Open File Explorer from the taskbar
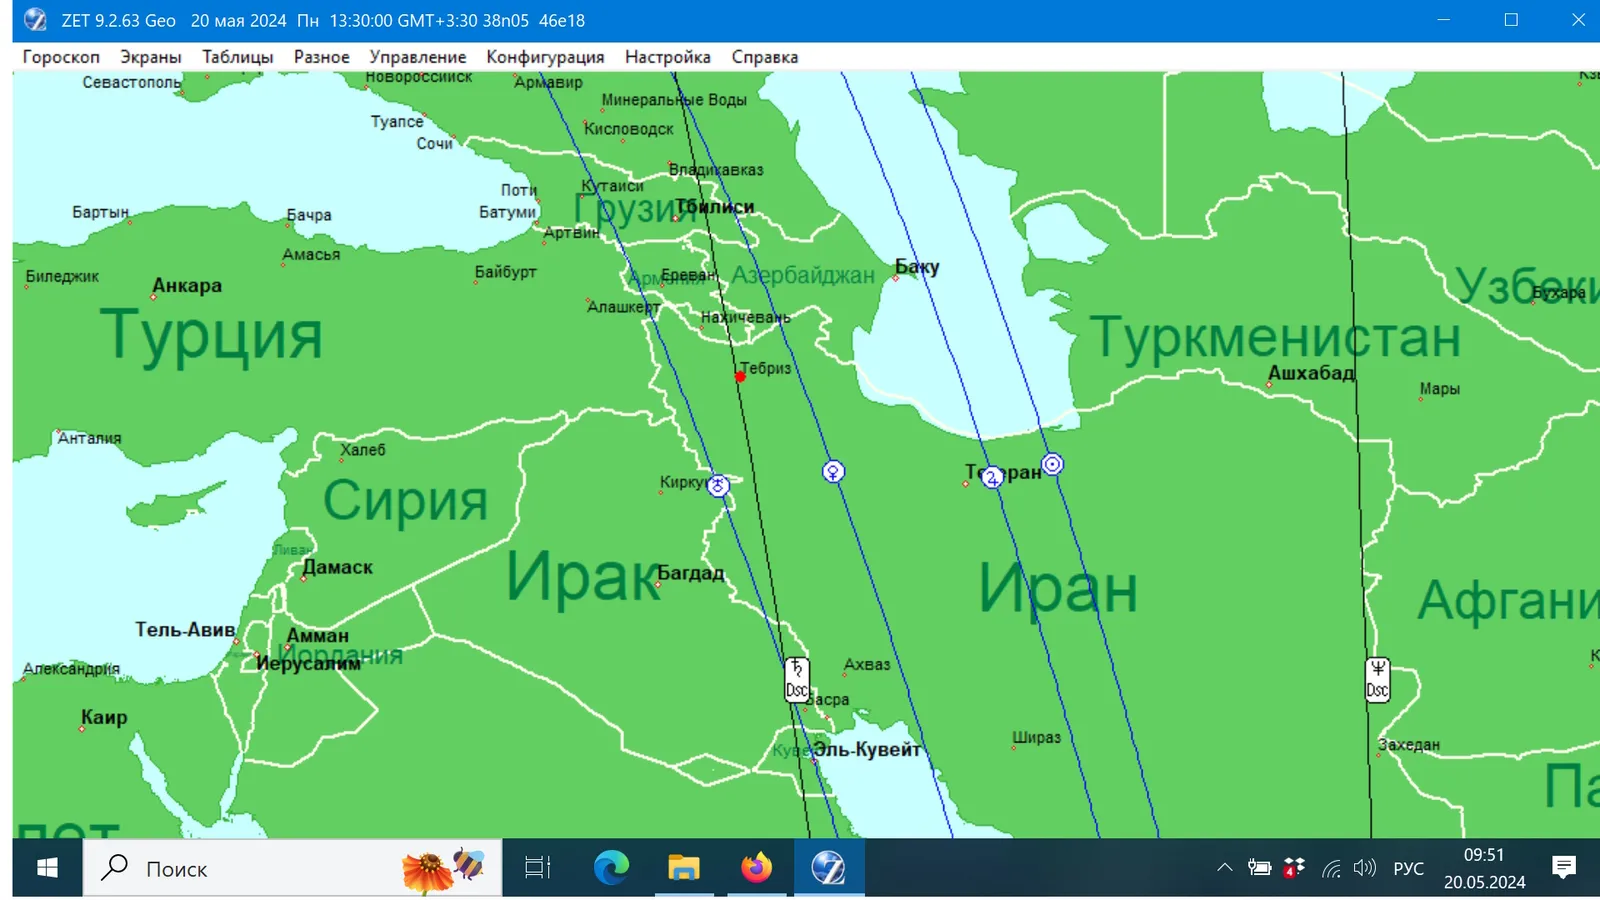The width and height of the screenshot is (1600, 900). pyautogui.click(x=684, y=868)
